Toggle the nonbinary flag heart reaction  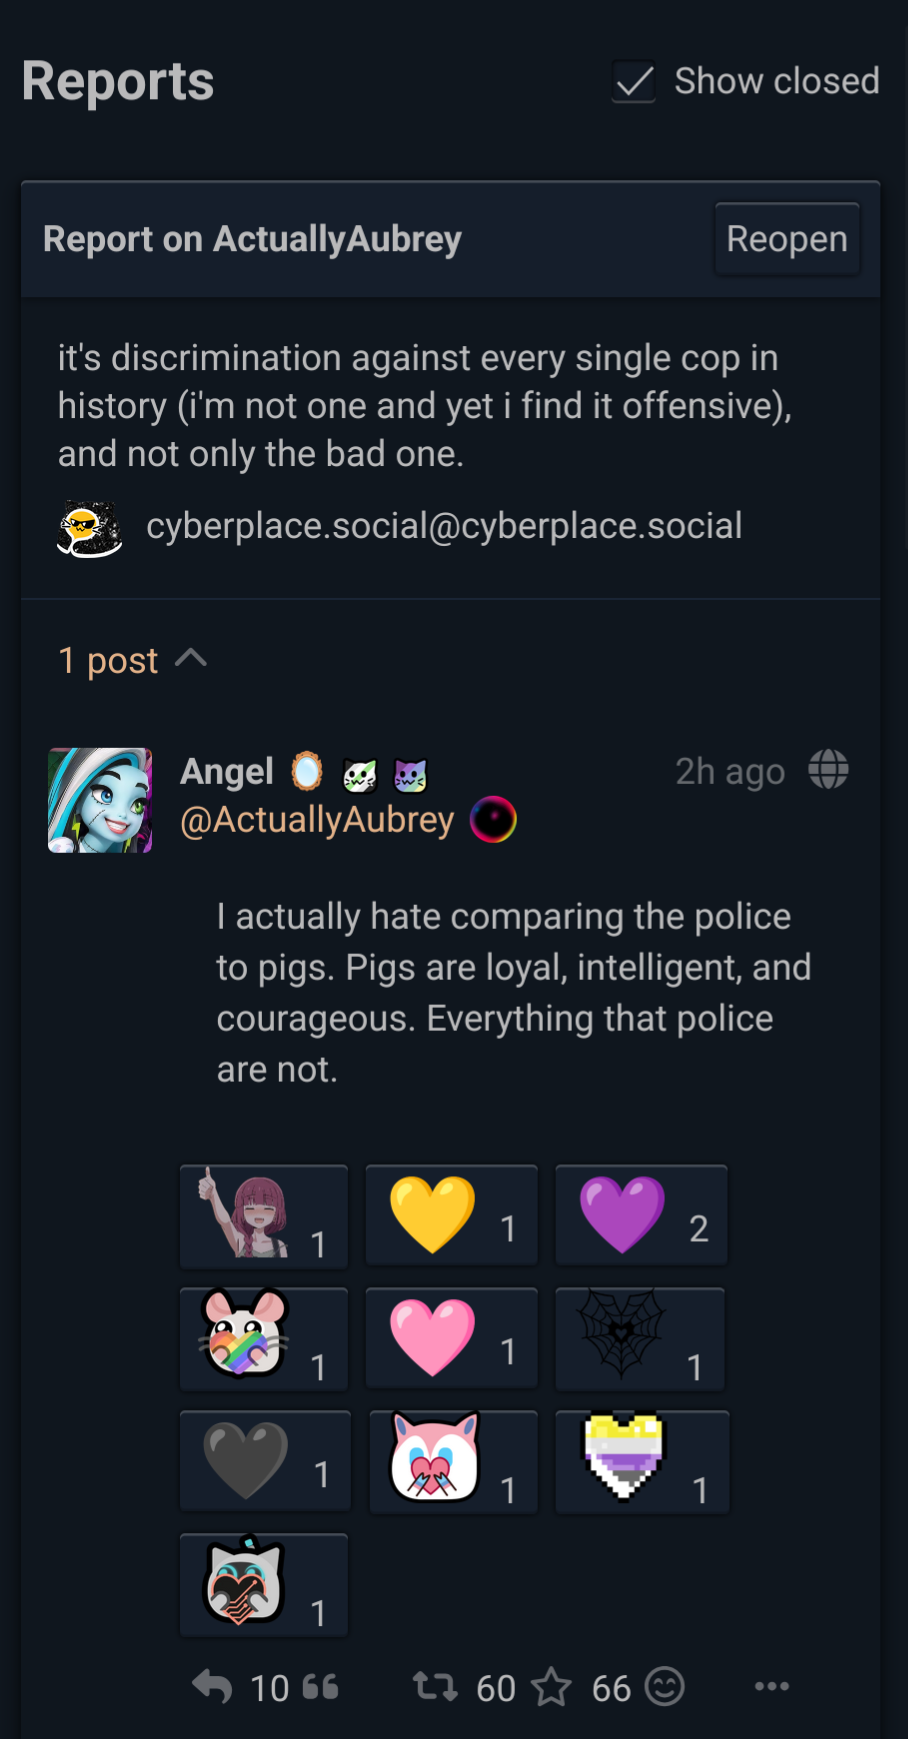tap(641, 1462)
